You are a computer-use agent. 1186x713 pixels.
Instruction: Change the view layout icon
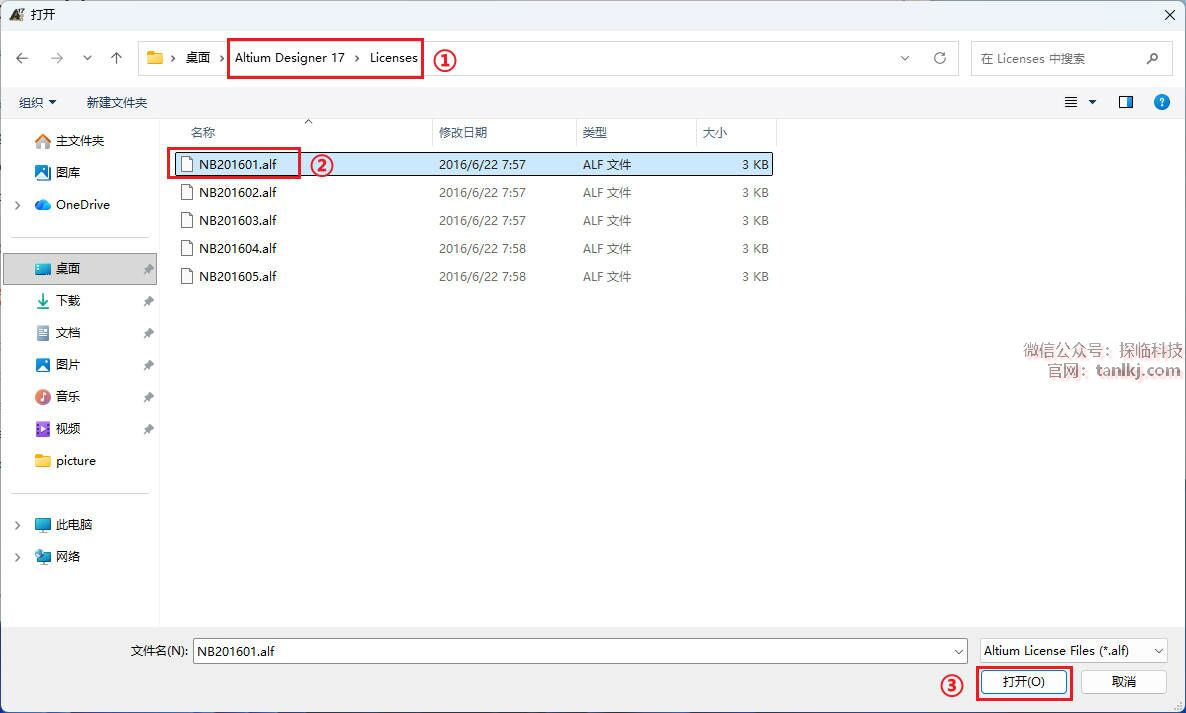click(1071, 102)
